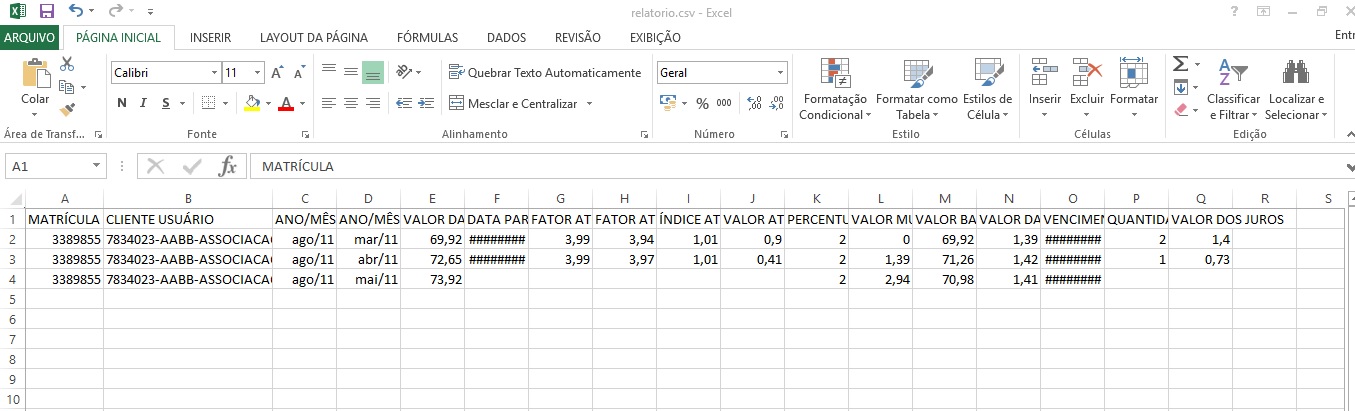Switch to the DADOS tab
Screen dimensions: 1355x411
(x=506, y=37)
